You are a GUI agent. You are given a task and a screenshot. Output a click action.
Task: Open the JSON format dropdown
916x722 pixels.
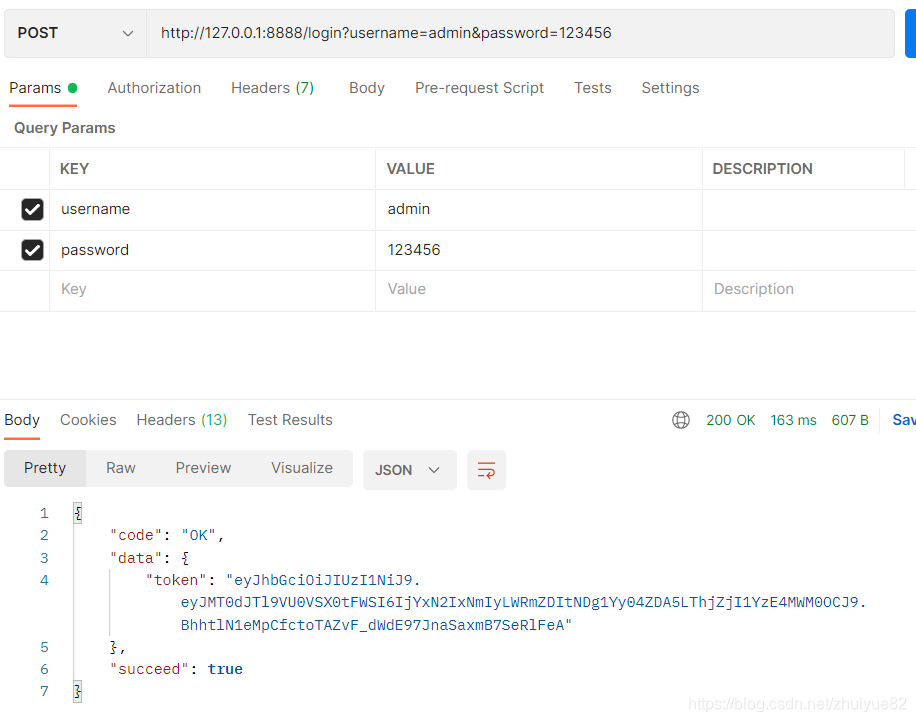tap(410, 470)
